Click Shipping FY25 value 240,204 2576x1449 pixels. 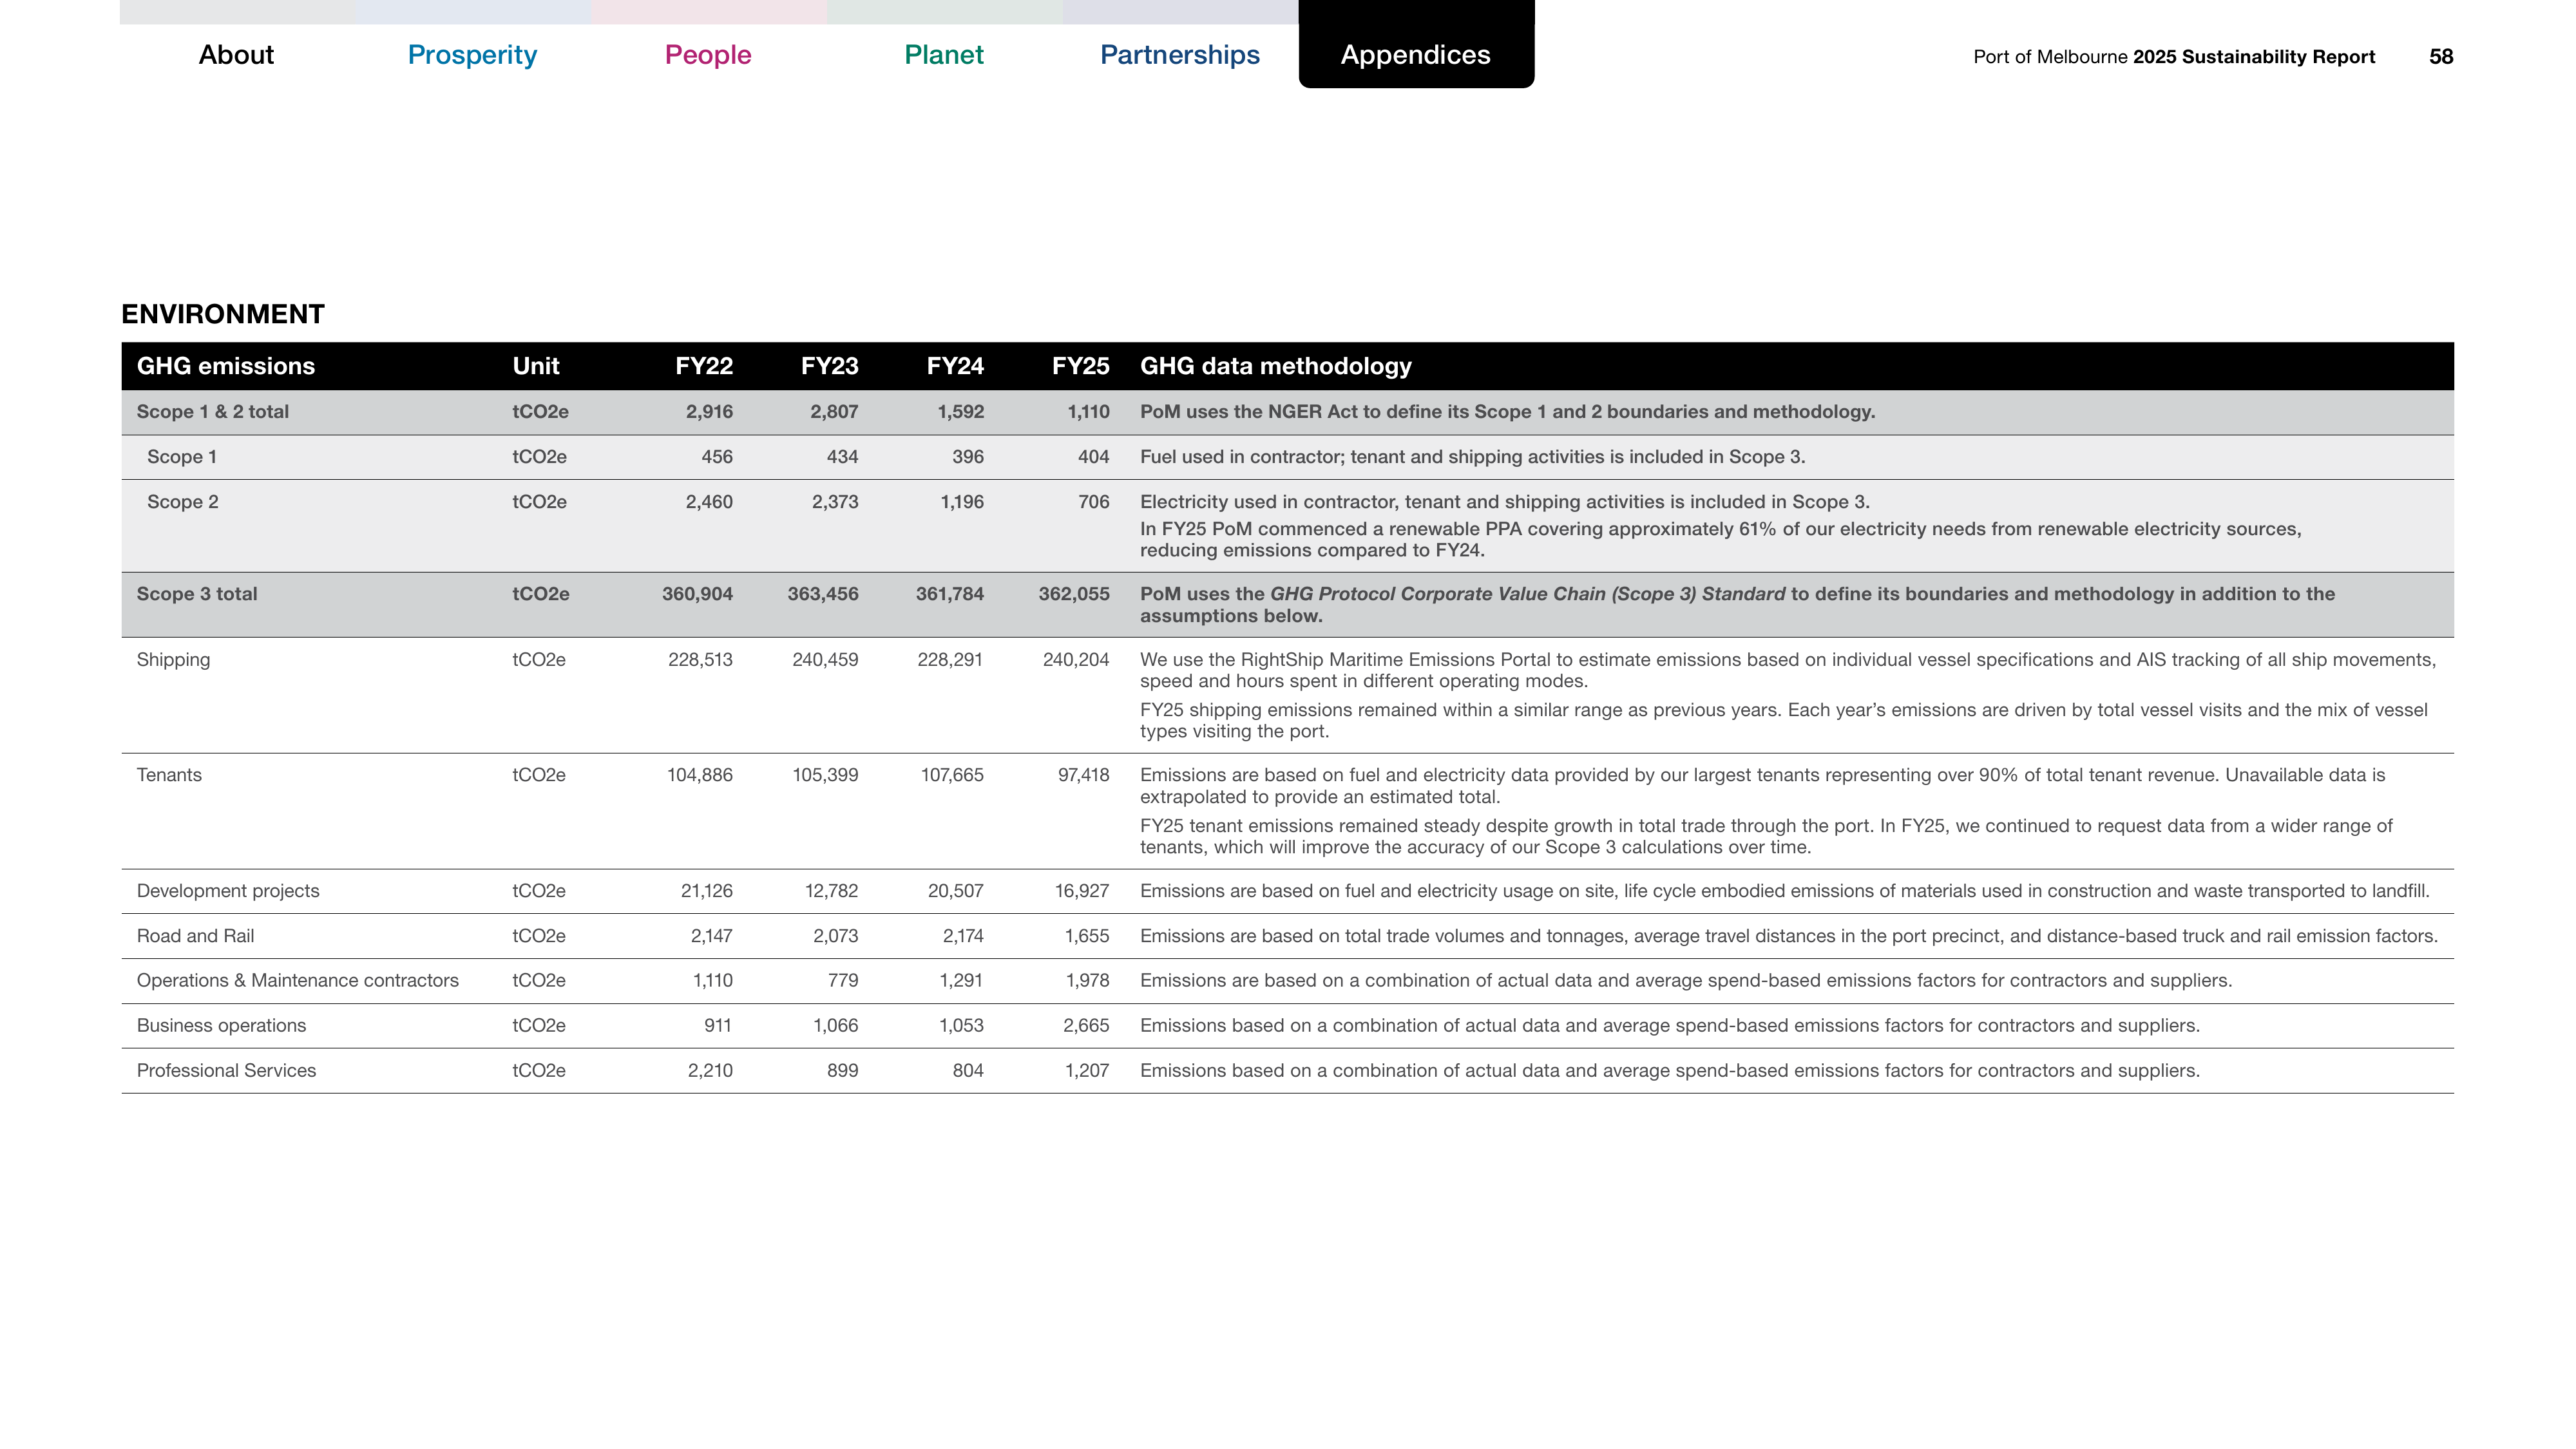point(1076,660)
